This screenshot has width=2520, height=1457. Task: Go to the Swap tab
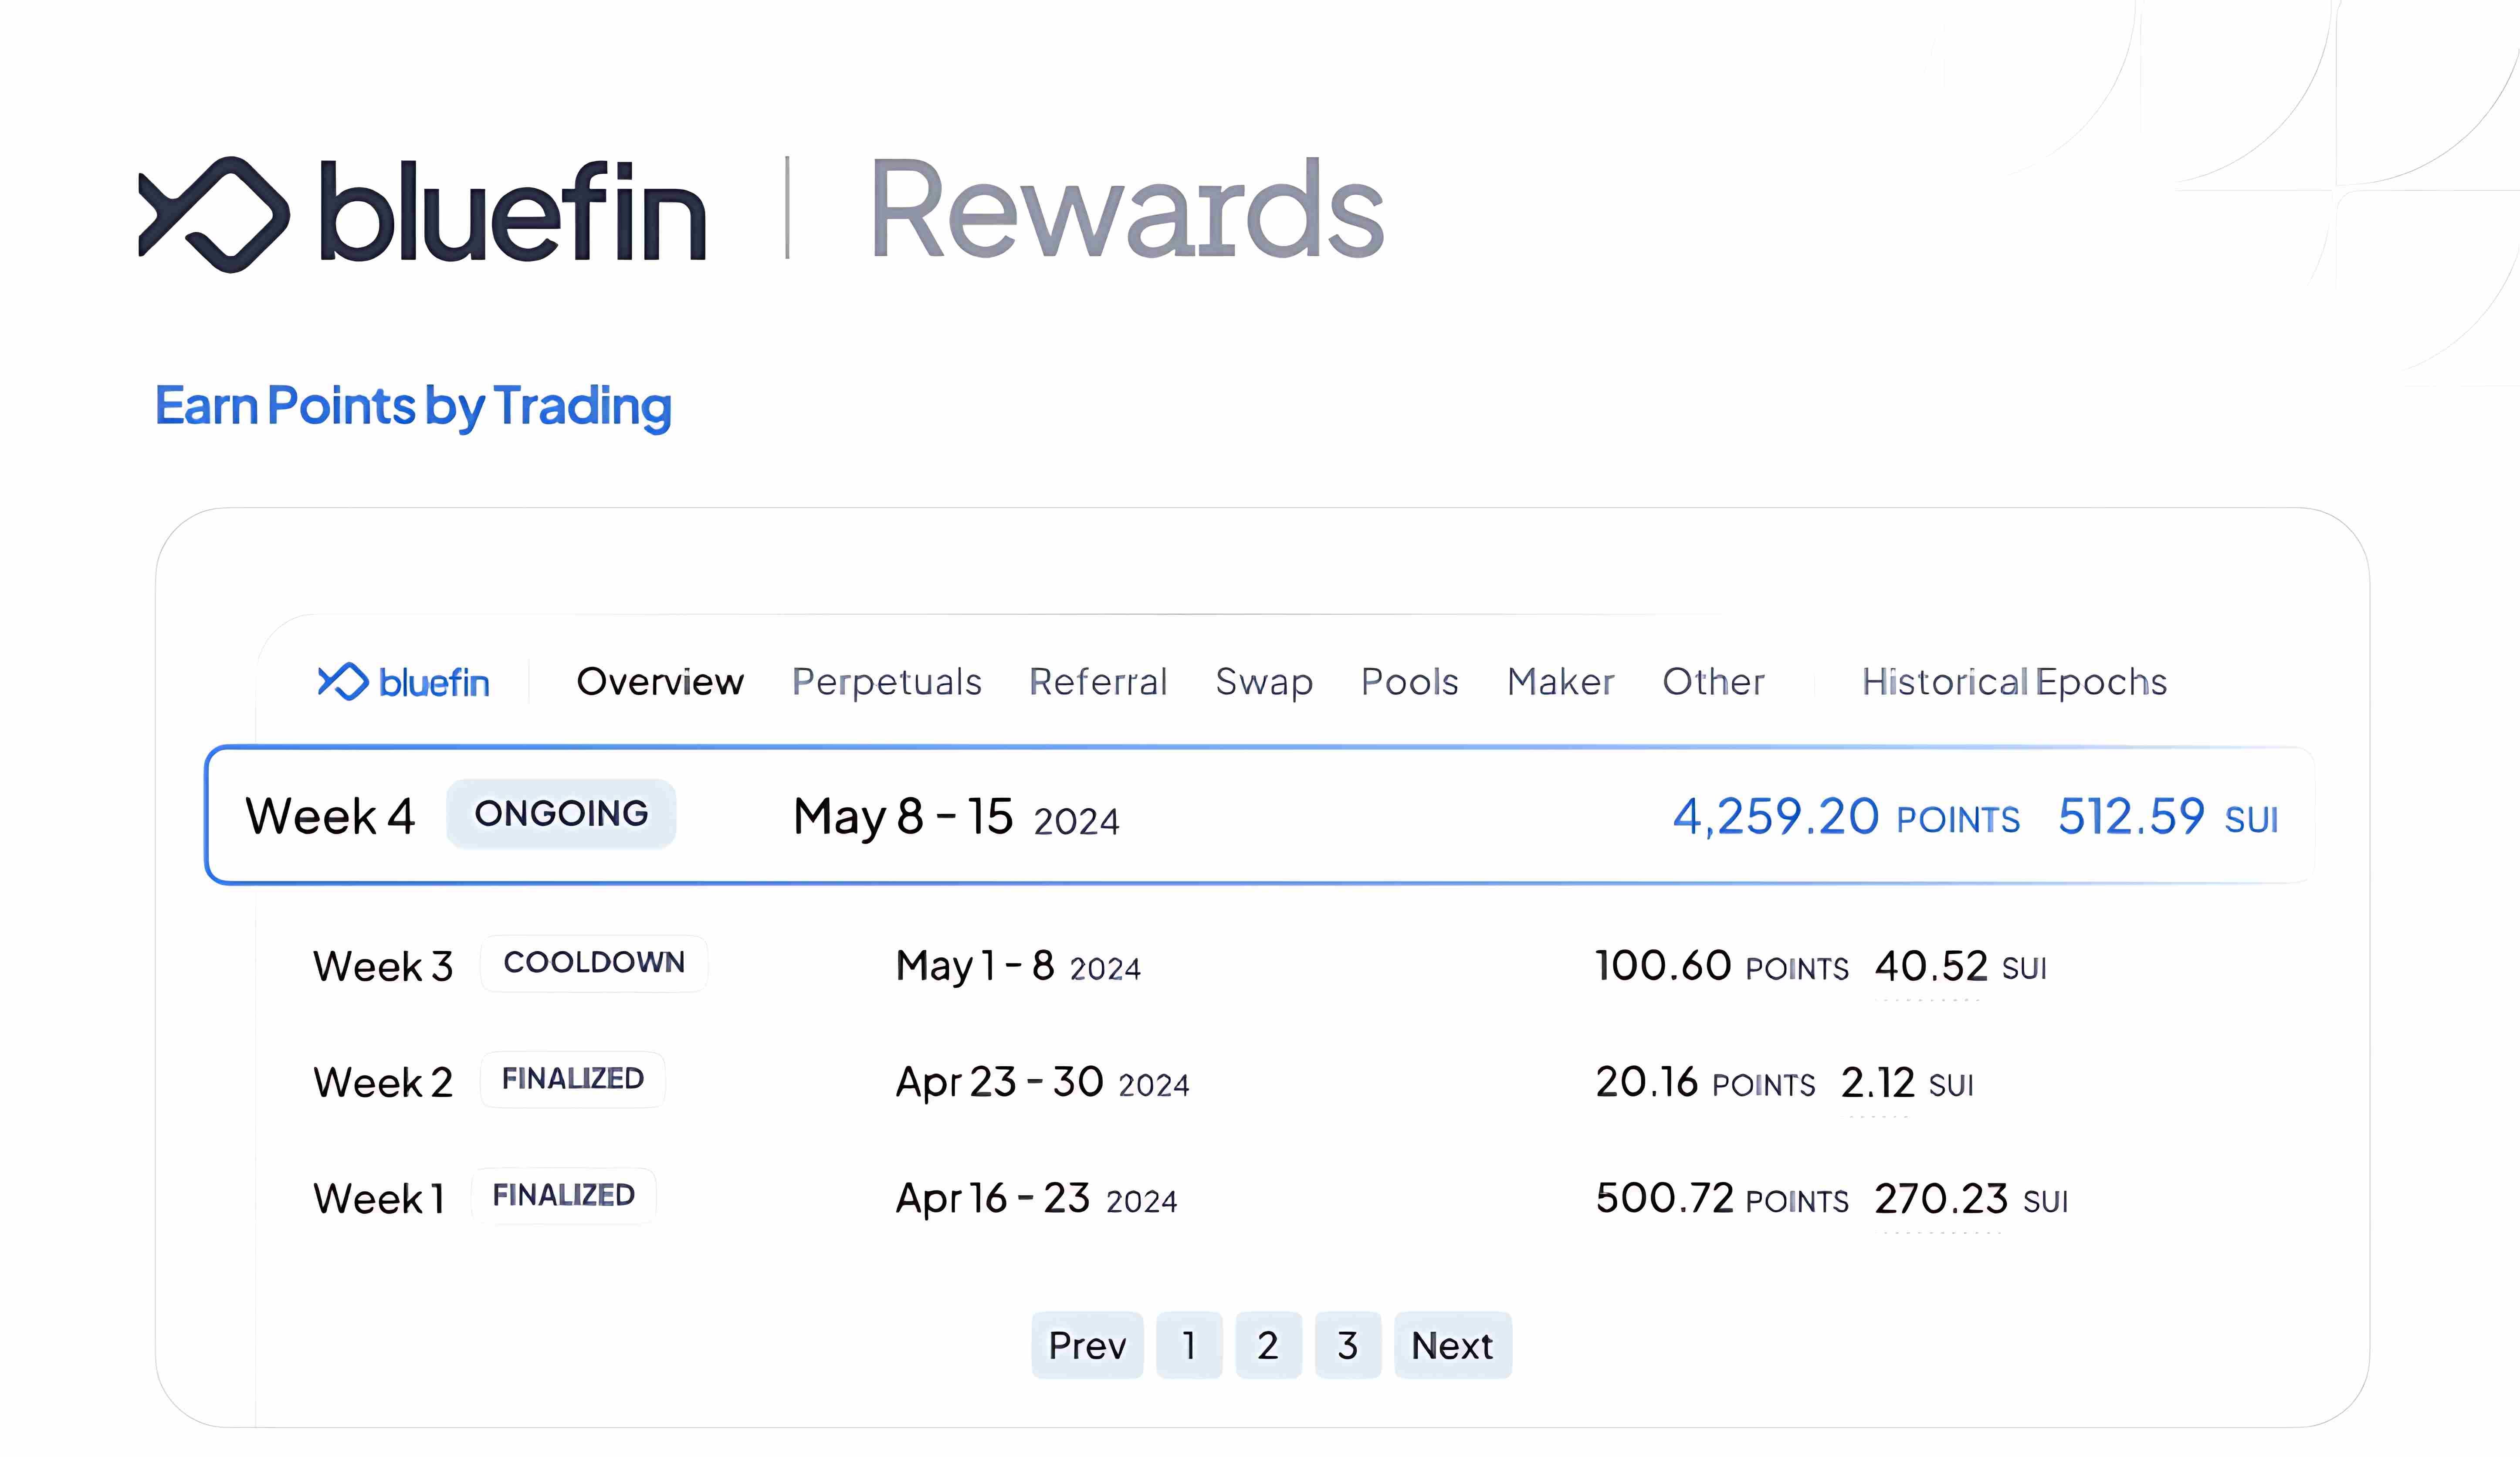(x=1264, y=682)
